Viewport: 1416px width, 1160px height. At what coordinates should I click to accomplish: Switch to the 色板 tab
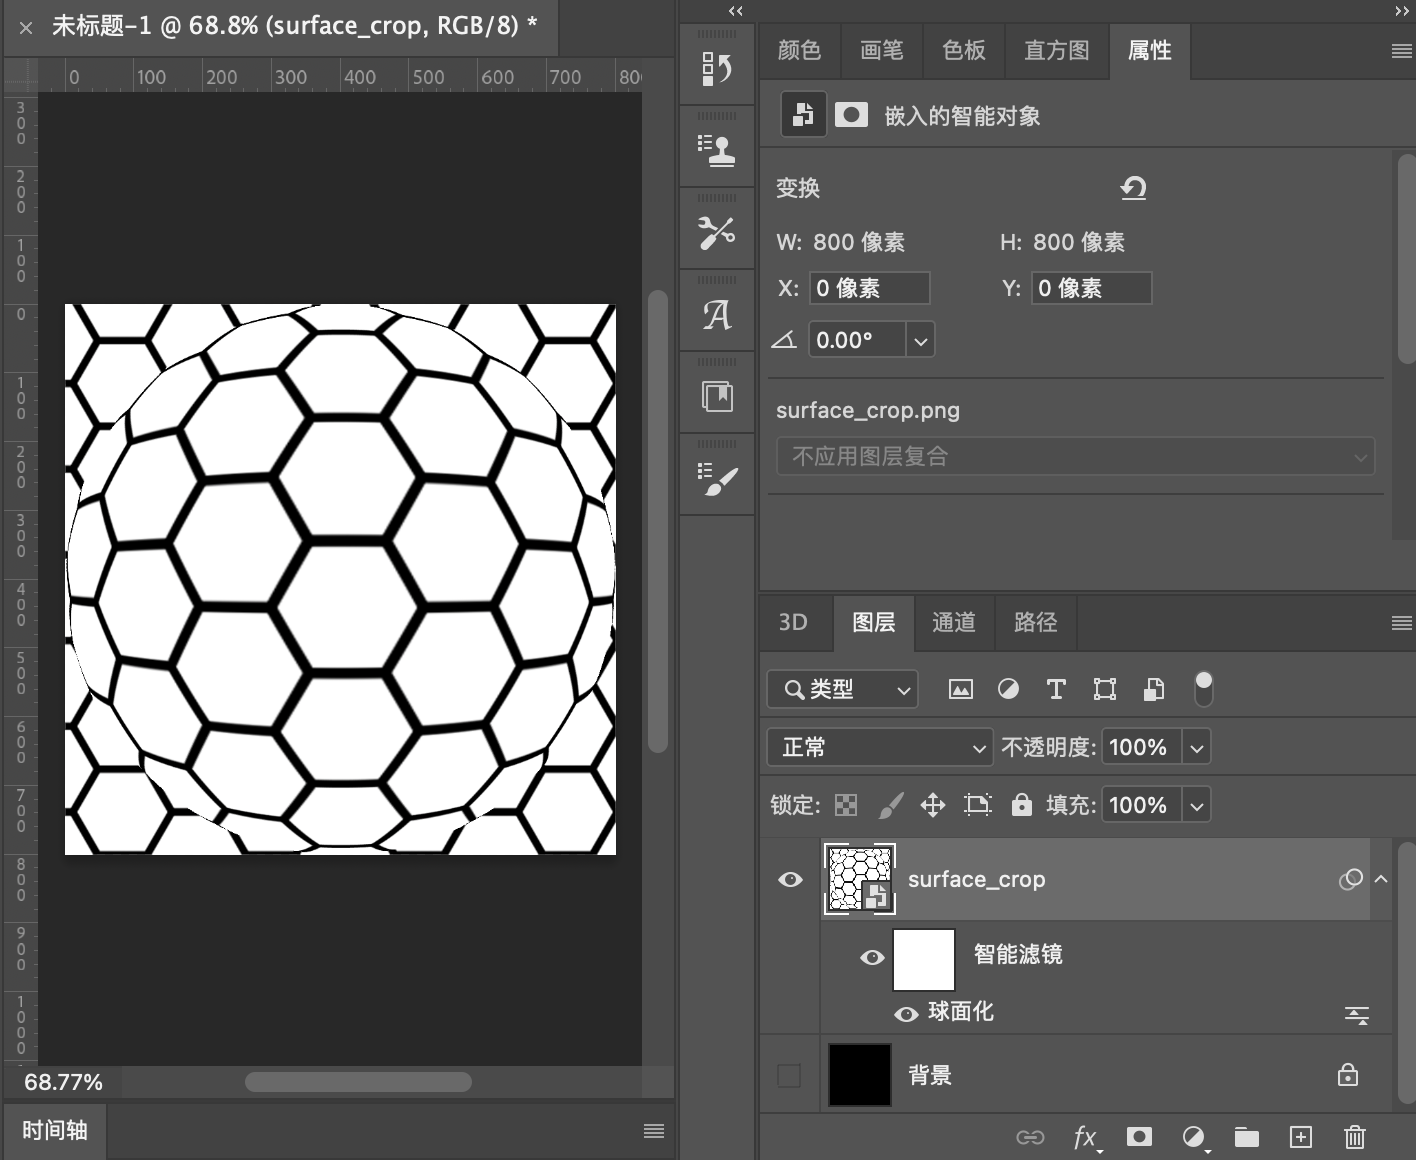964,51
